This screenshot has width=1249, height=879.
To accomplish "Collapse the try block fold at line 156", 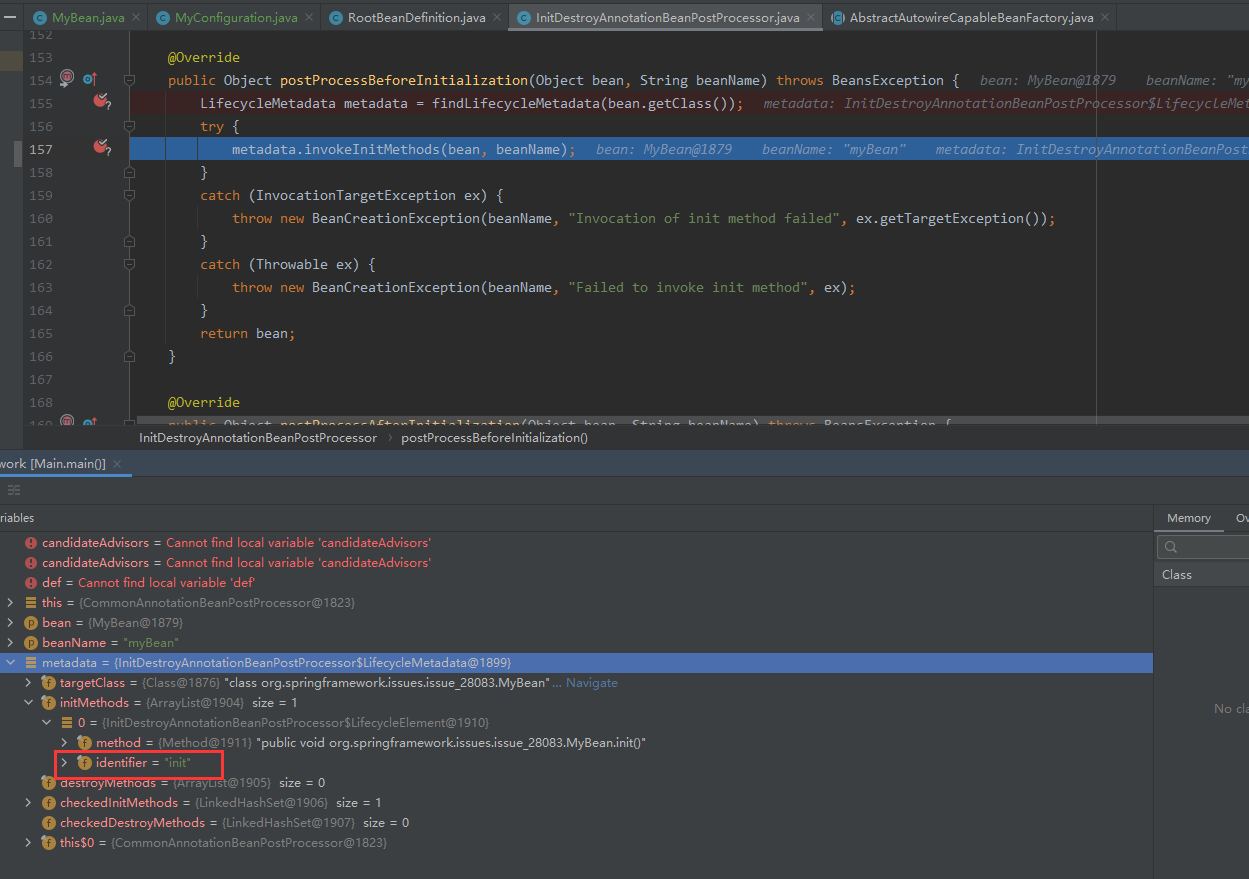I will tap(129, 126).
